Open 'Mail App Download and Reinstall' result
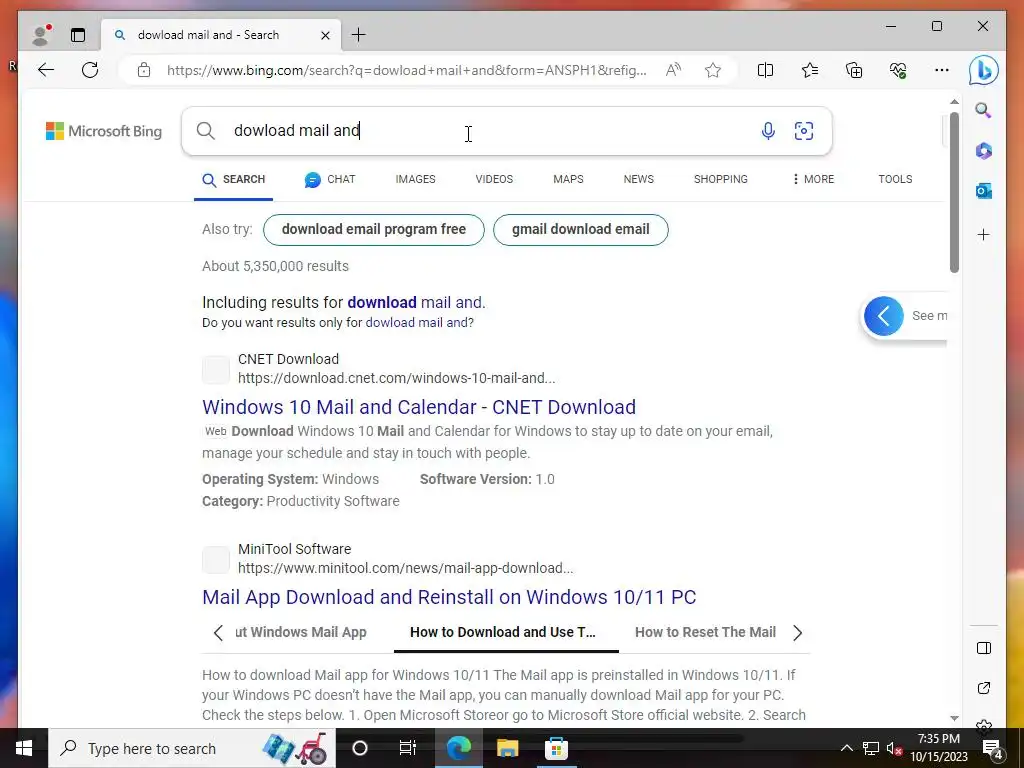The image size is (1024, 768). (x=449, y=597)
